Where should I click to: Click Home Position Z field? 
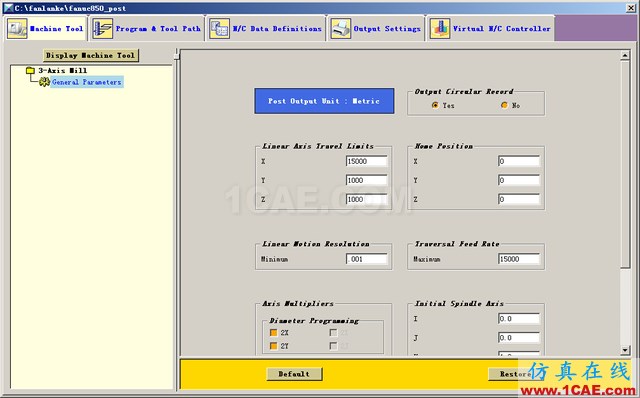click(519, 199)
